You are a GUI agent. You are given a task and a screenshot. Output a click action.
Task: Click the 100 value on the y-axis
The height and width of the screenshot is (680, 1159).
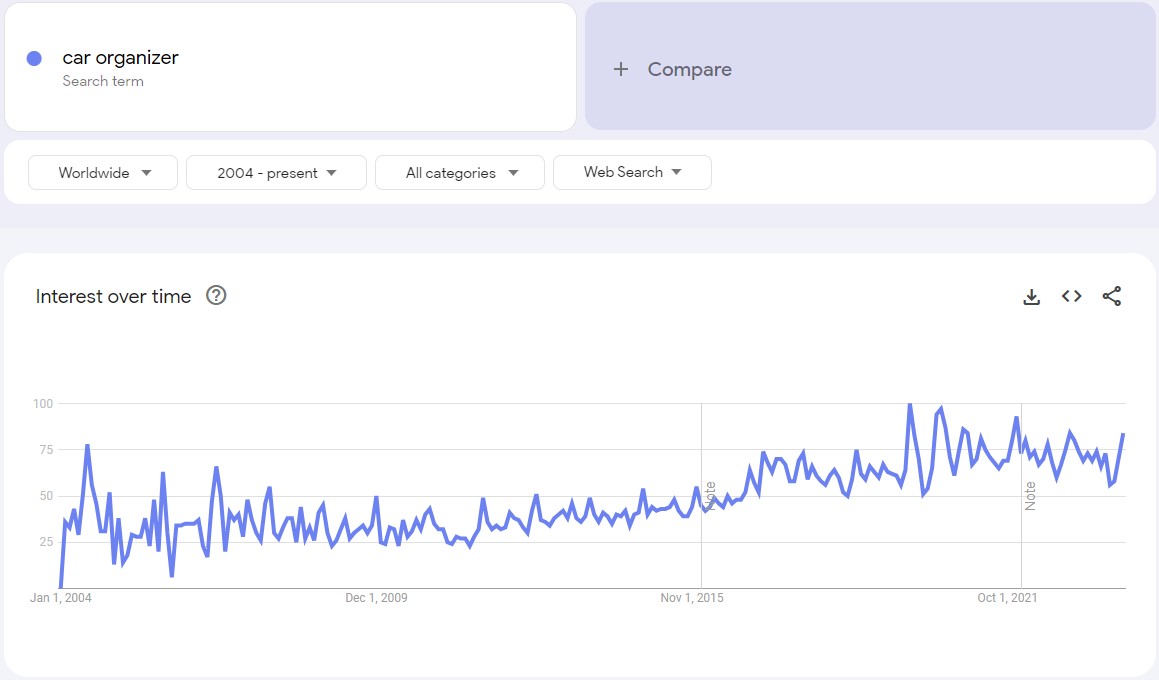pos(42,403)
